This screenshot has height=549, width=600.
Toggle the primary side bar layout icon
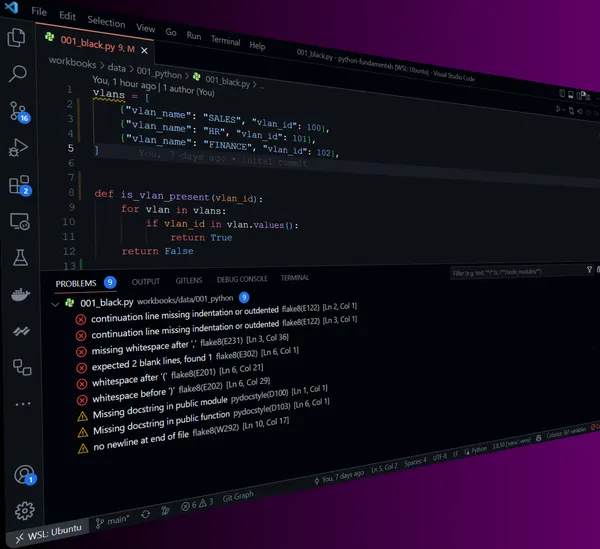pos(562,93)
